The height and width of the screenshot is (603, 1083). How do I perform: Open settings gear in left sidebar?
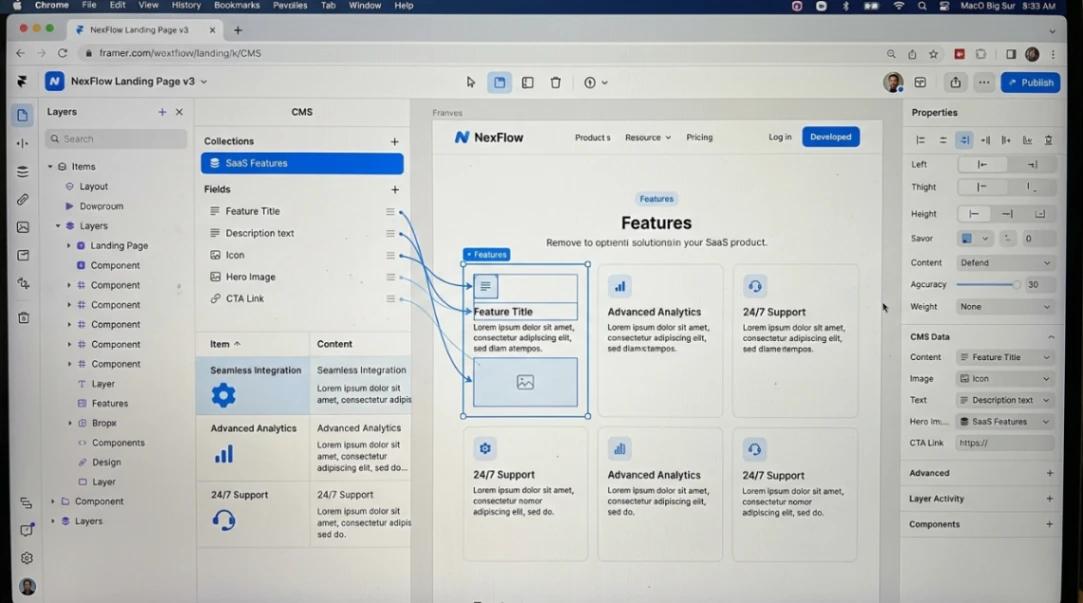pyautogui.click(x=26, y=558)
